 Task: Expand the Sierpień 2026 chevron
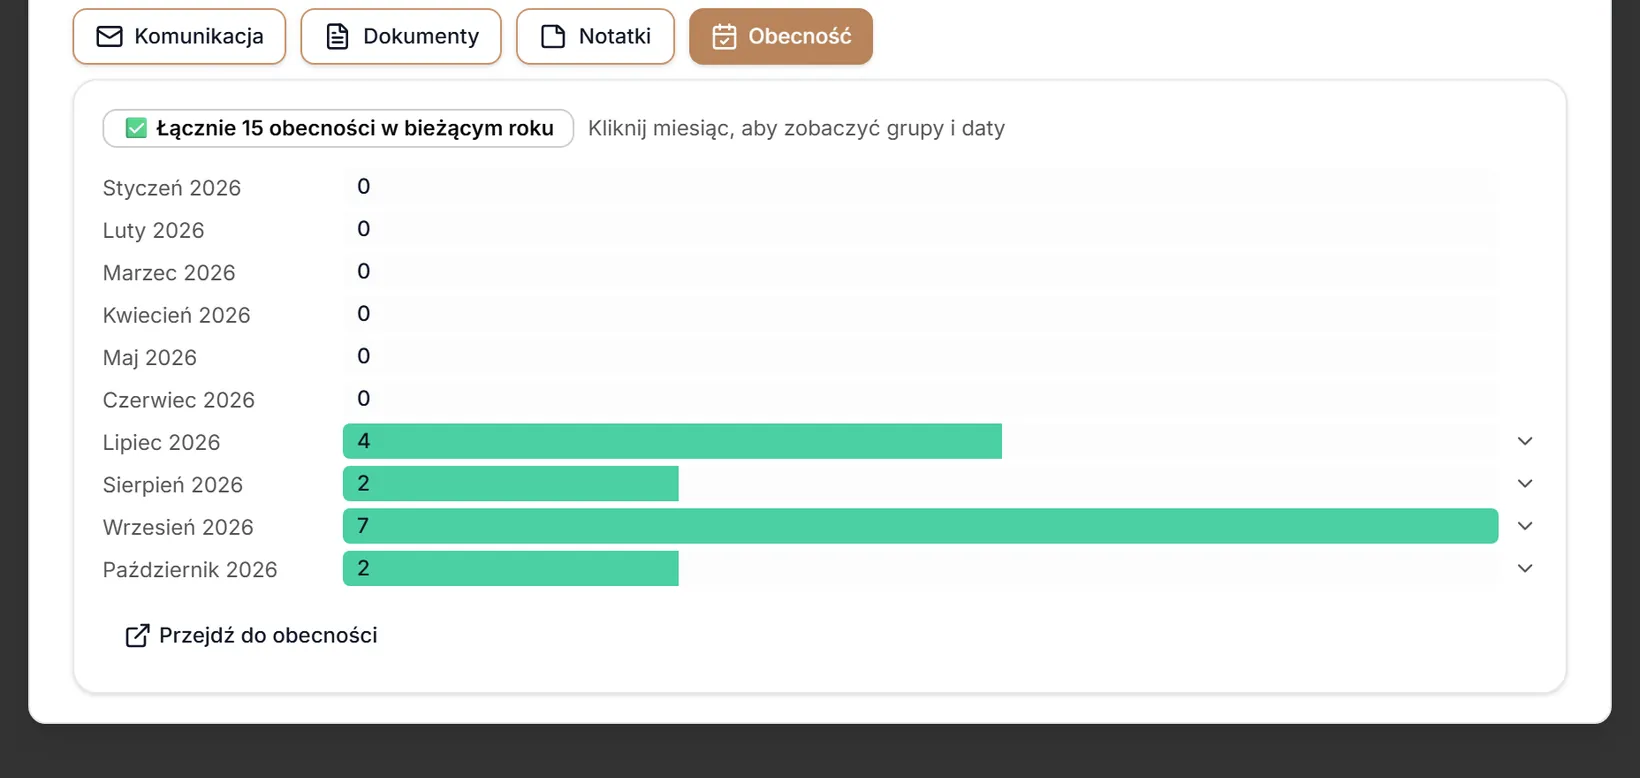pos(1525,484)
